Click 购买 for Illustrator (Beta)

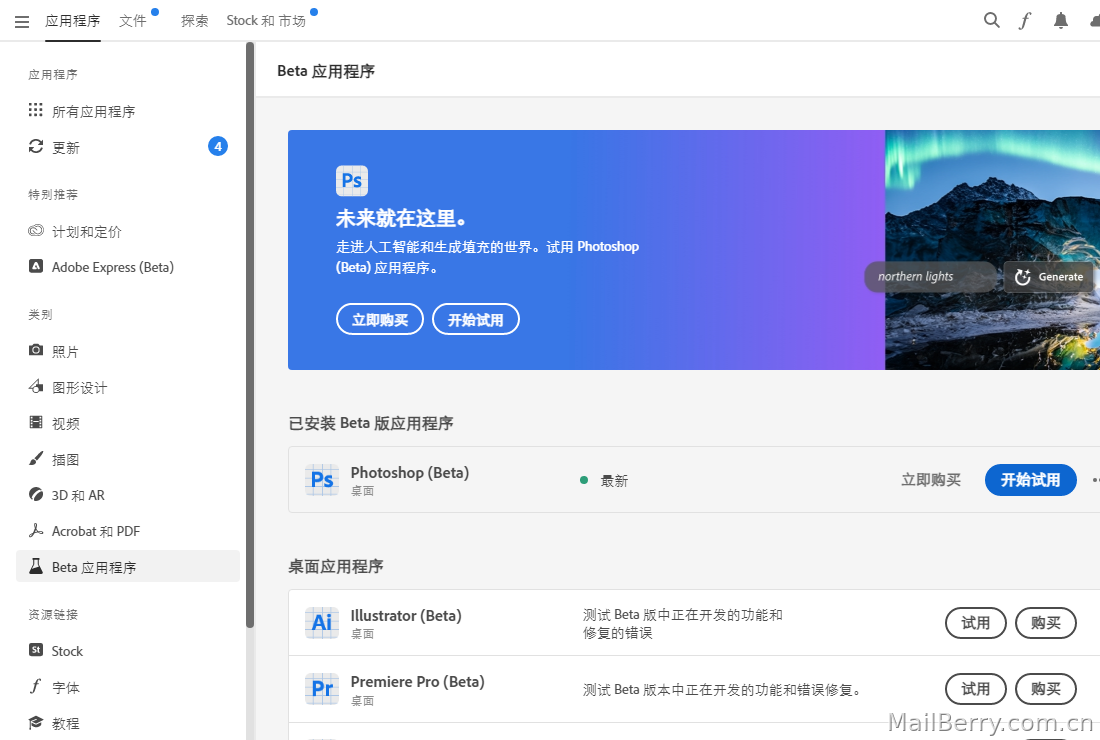pyautogui.click(x=1046, y=623)
